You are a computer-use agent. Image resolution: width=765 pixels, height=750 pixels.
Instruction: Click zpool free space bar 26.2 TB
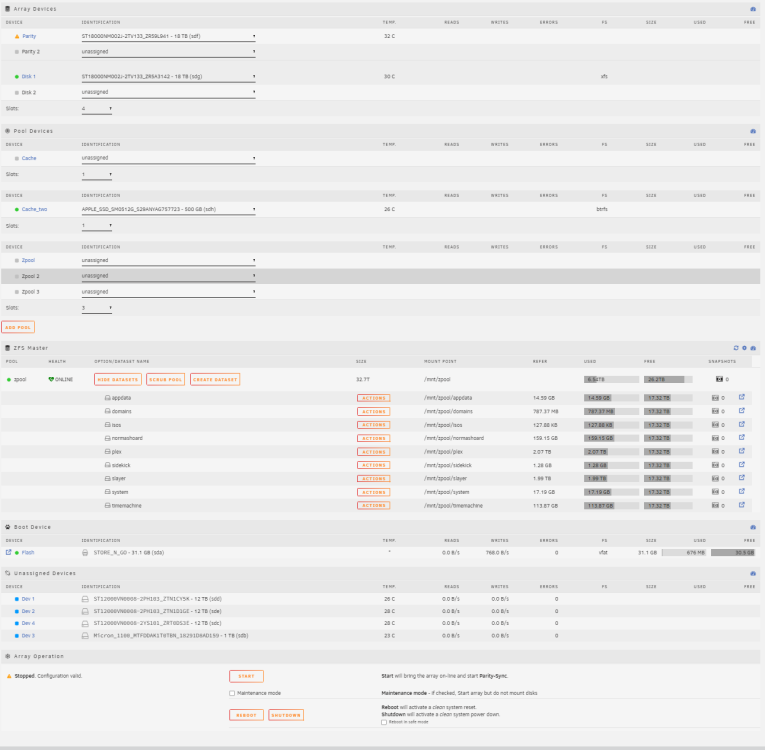pos(668,379)
